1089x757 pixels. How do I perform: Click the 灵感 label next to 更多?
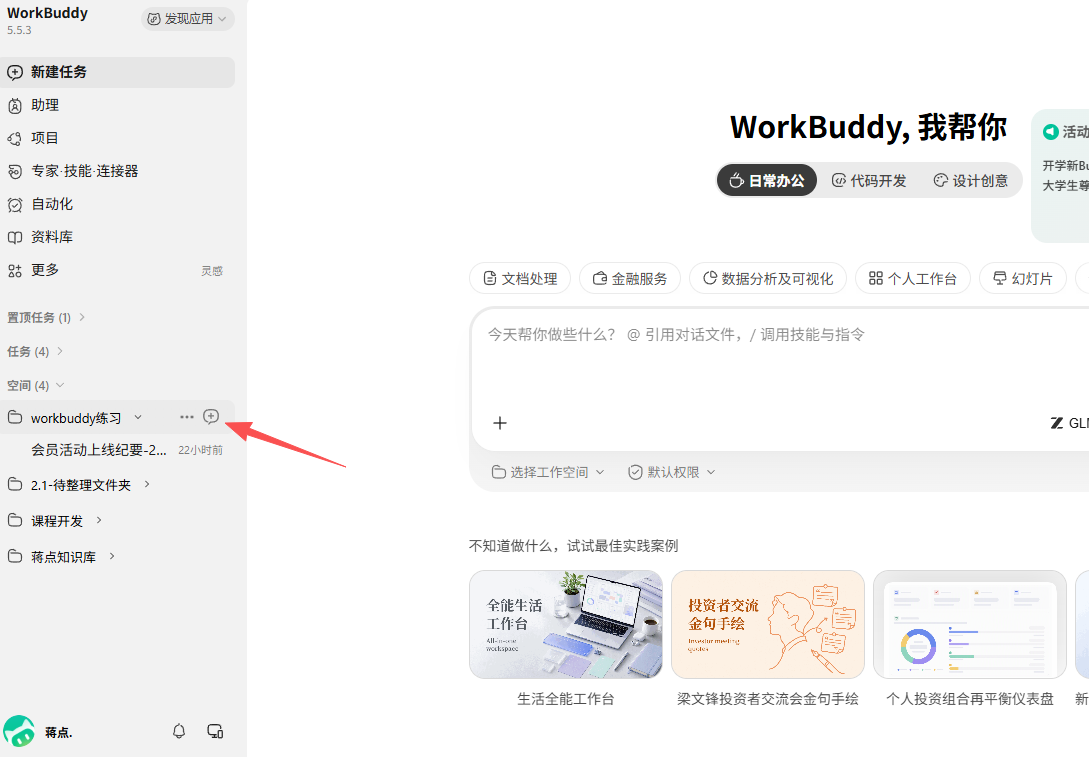point(212,271)
